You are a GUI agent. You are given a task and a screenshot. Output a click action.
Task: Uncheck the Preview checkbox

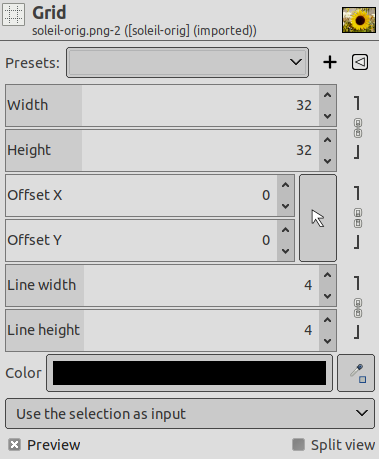tap(15, 445)
